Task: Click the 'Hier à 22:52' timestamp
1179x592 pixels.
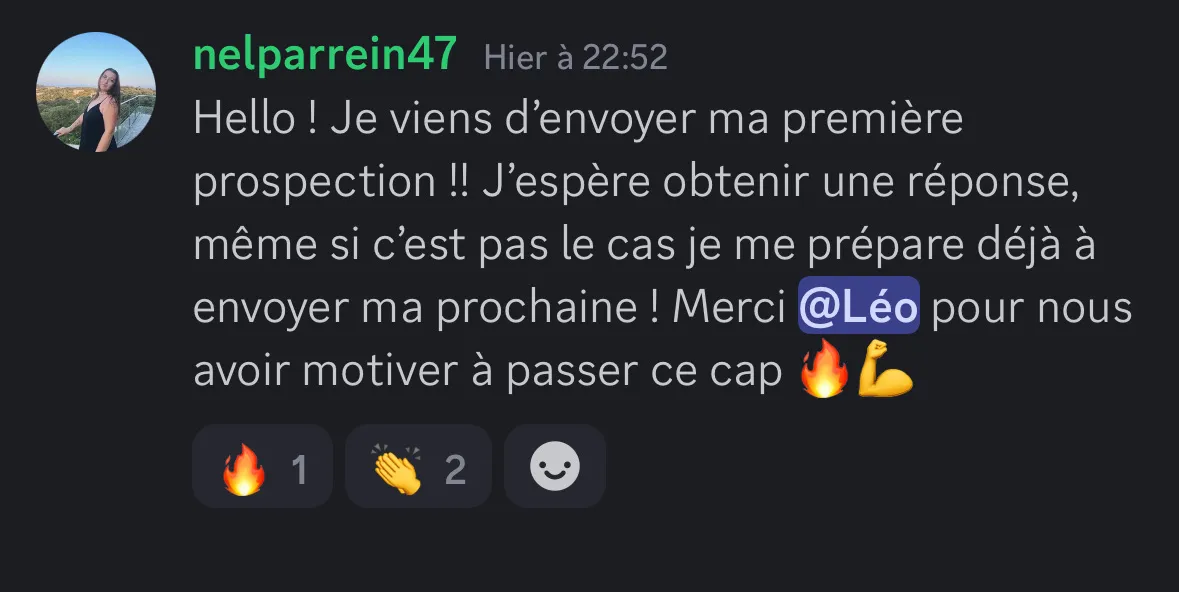Action: 576,58
